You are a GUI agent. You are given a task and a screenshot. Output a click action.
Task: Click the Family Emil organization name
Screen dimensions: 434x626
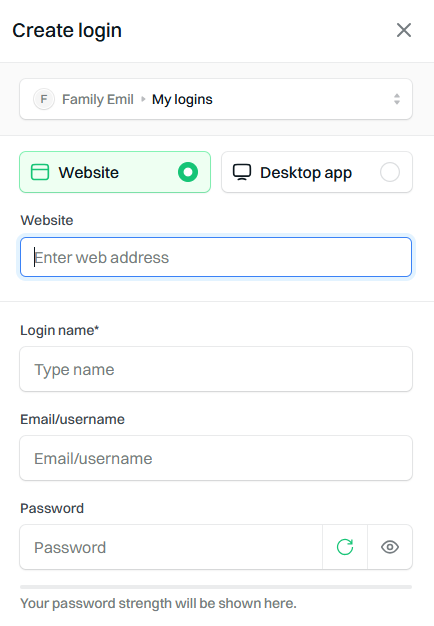pyautogui.click(x=98, y=99)
